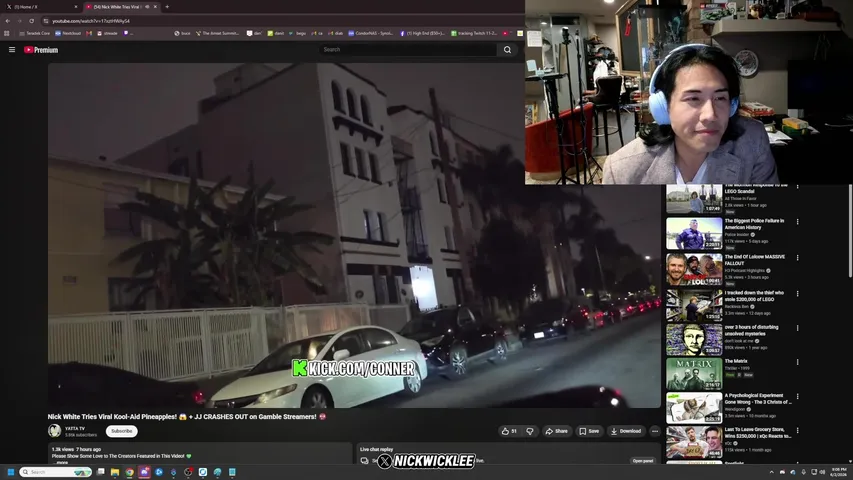Open the Gmail bookmark icon
This screenshot has width=853, height=480.
pyautogui.click(x=89, y=33)
